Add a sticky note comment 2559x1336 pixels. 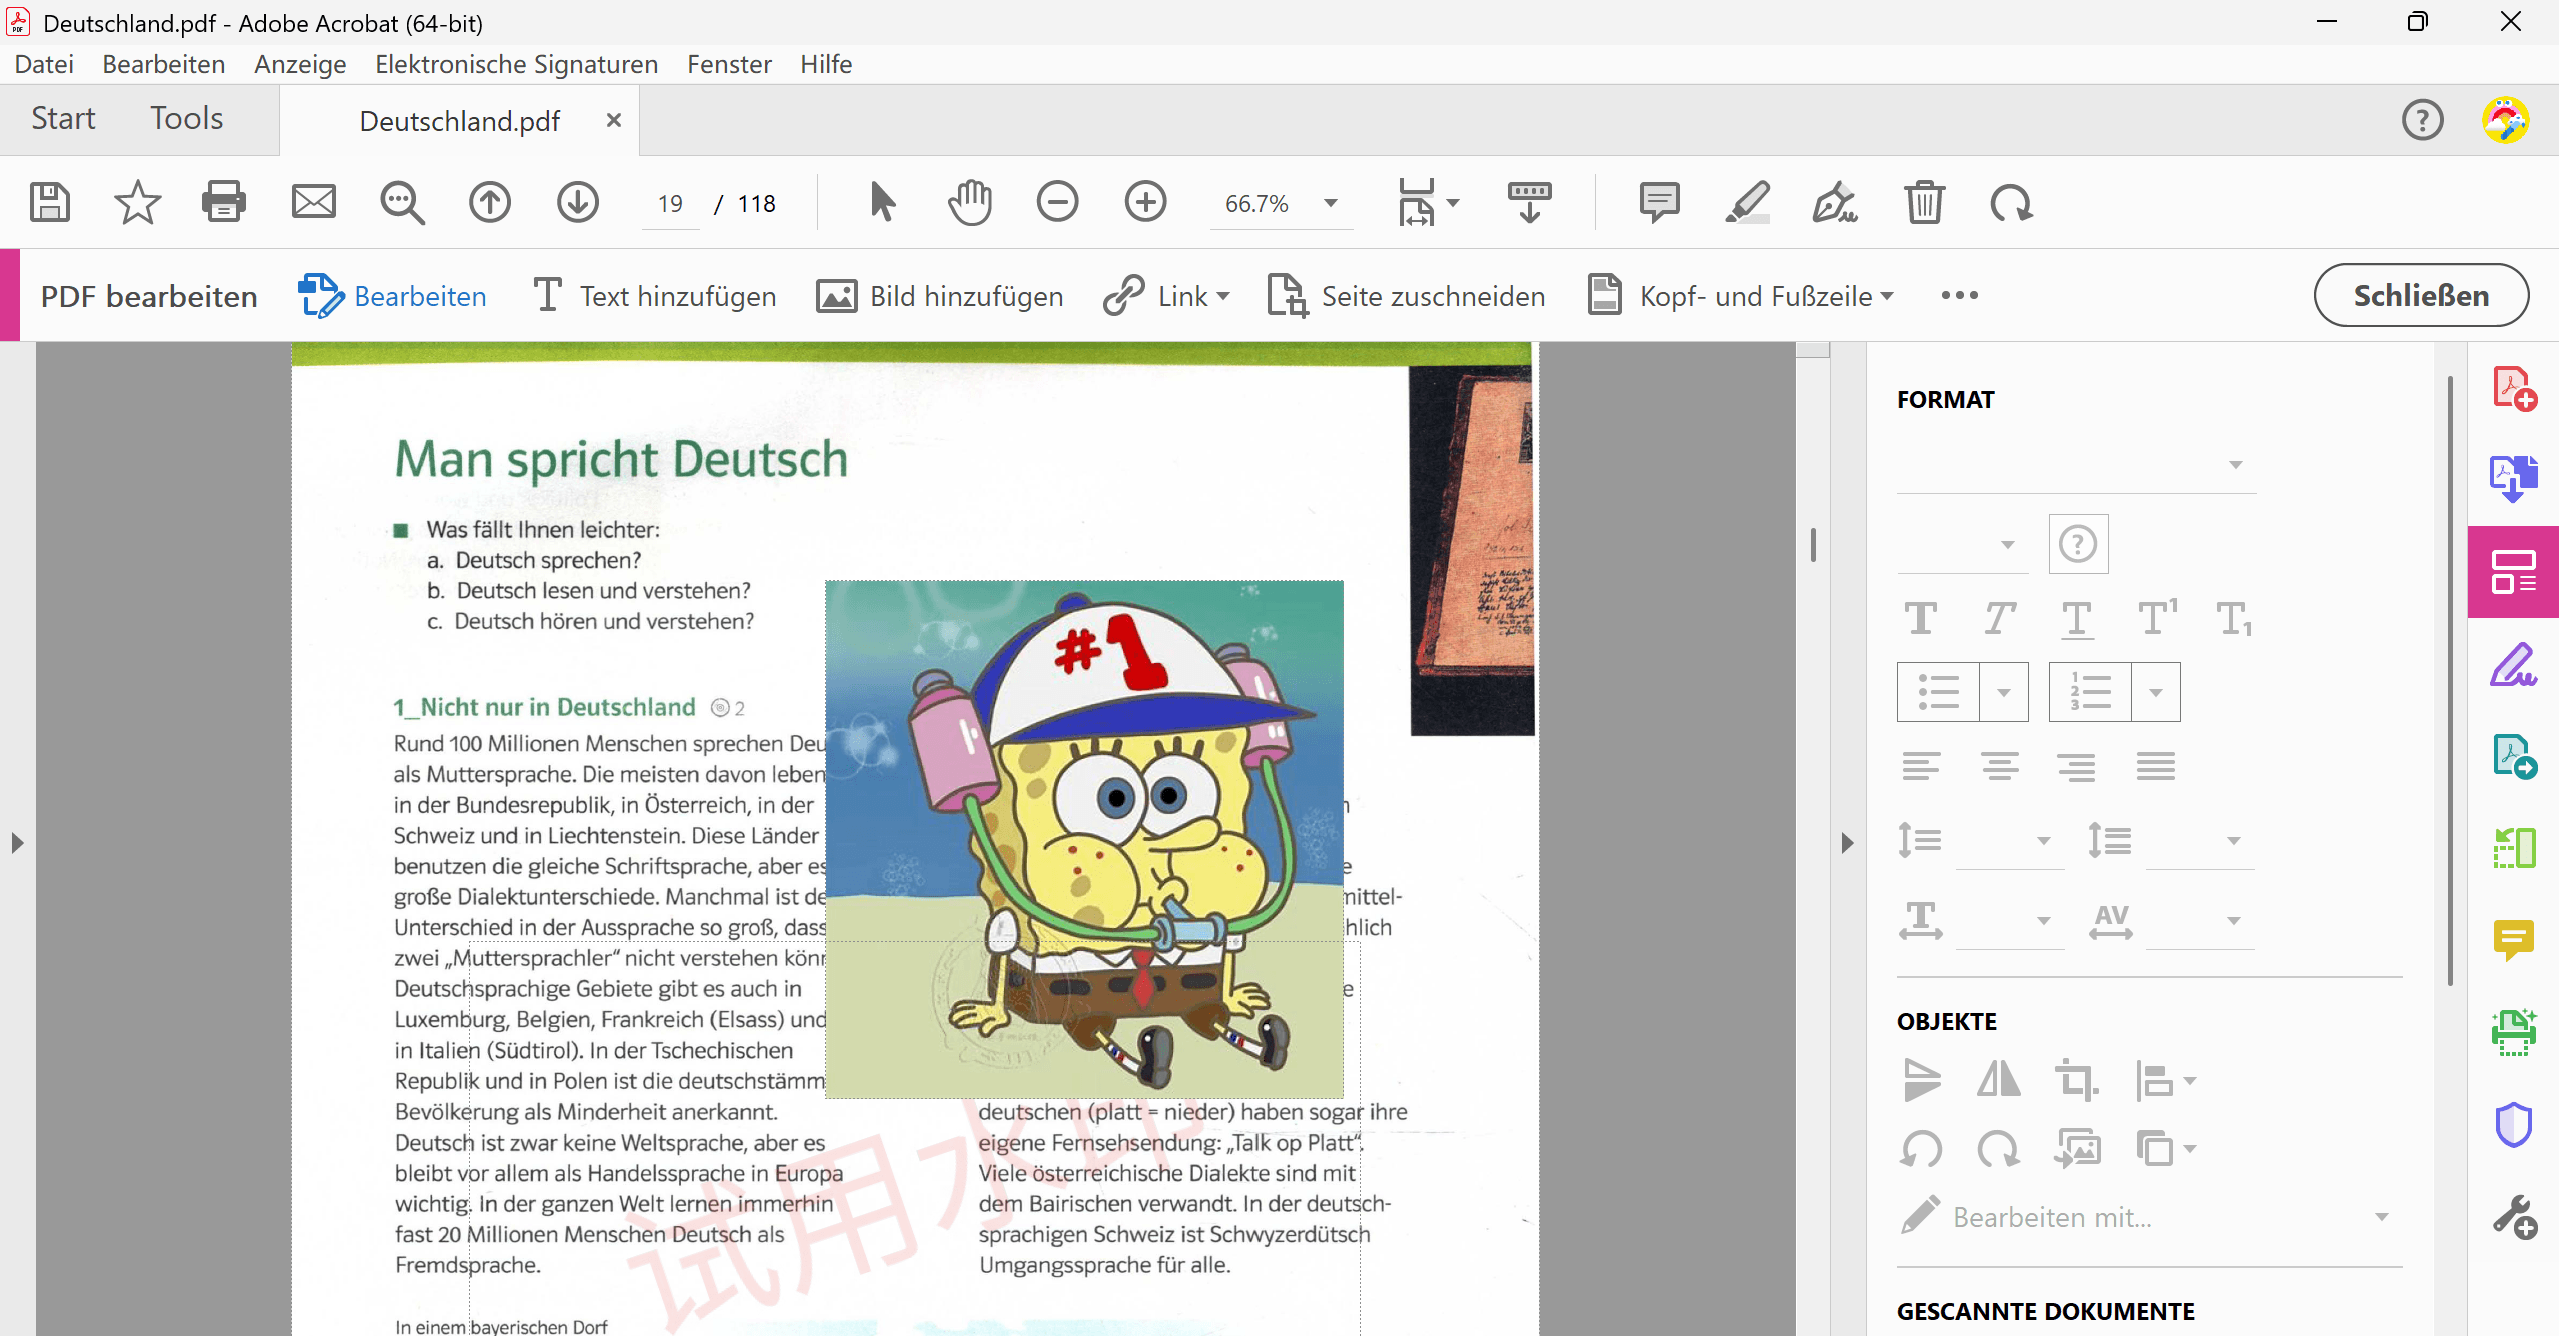point(1659,203)
